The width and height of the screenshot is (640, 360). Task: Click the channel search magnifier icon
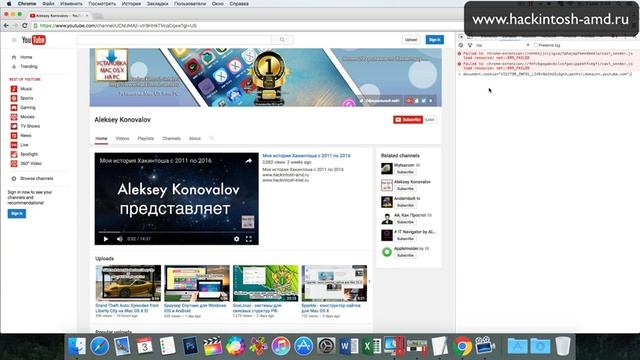point(211,138)
